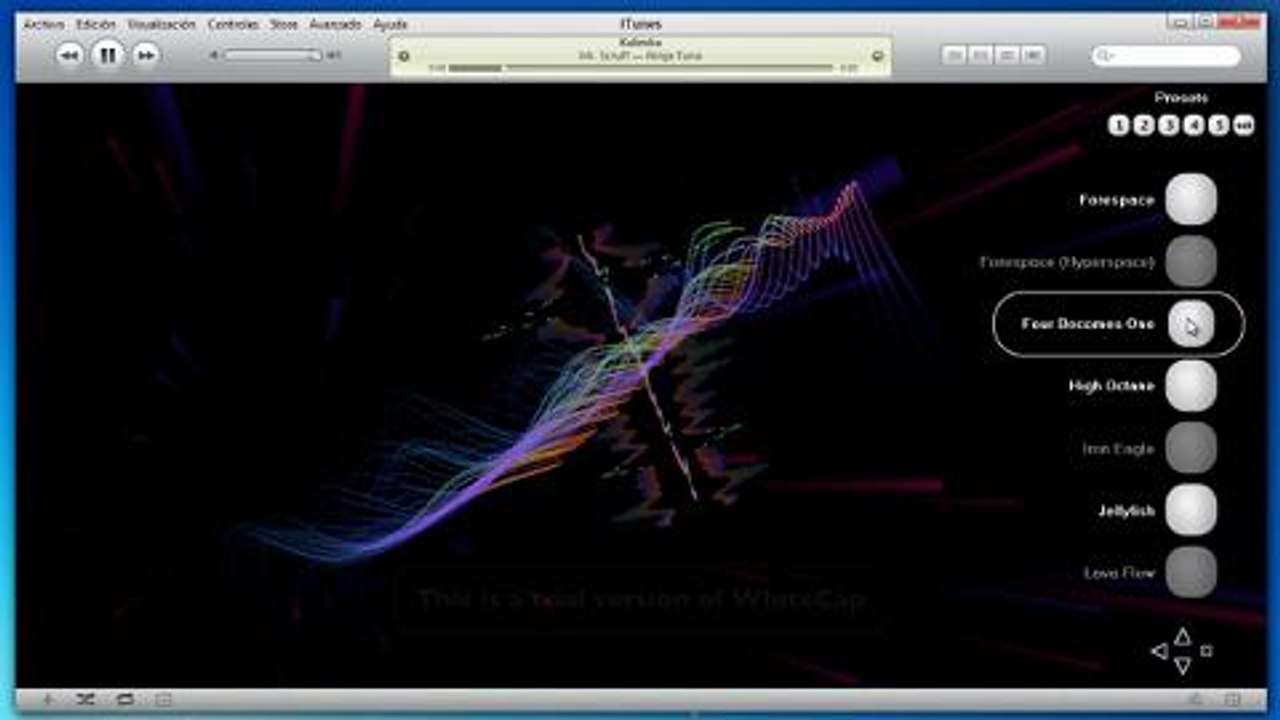Click the up arrow in visualizer navigation
The height and width of the screenshot is (720, 1280).
click(1182, 636)
